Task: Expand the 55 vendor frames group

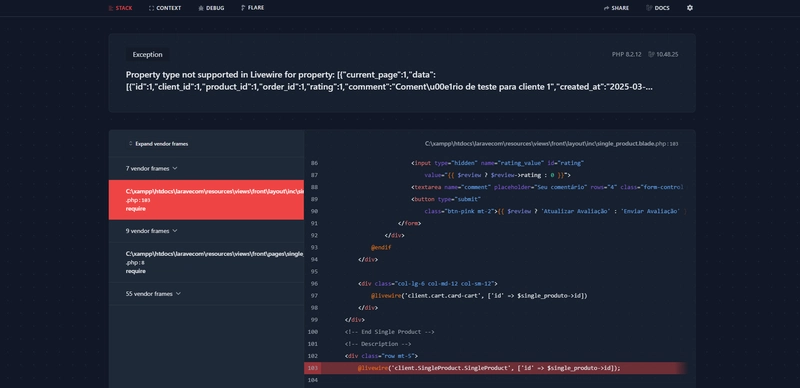Action: coord(154,294)
